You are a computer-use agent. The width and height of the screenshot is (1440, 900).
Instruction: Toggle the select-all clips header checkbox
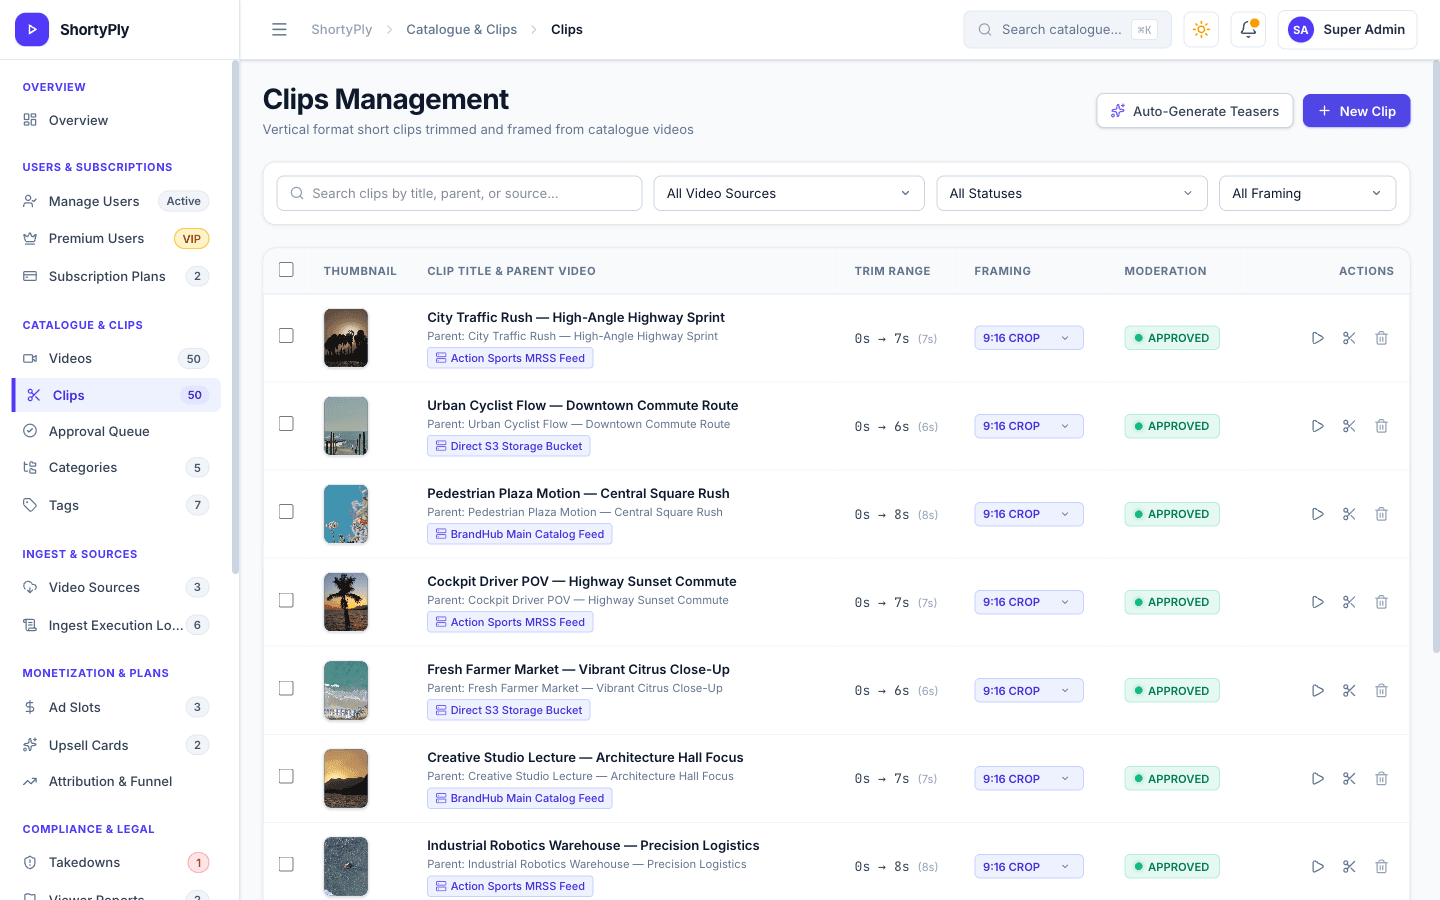point(286,270)
